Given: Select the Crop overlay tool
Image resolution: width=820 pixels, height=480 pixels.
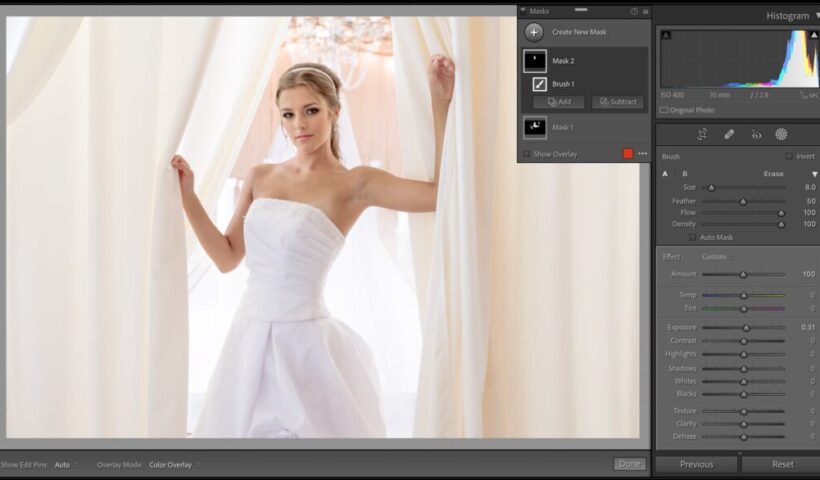Looking at the screenshot, I should click(x=702, y=134).
